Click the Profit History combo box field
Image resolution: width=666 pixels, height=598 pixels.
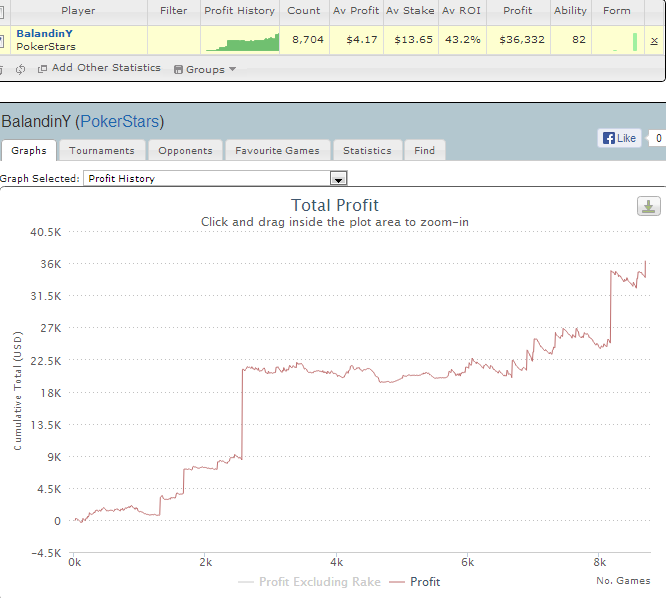(215, 178)
